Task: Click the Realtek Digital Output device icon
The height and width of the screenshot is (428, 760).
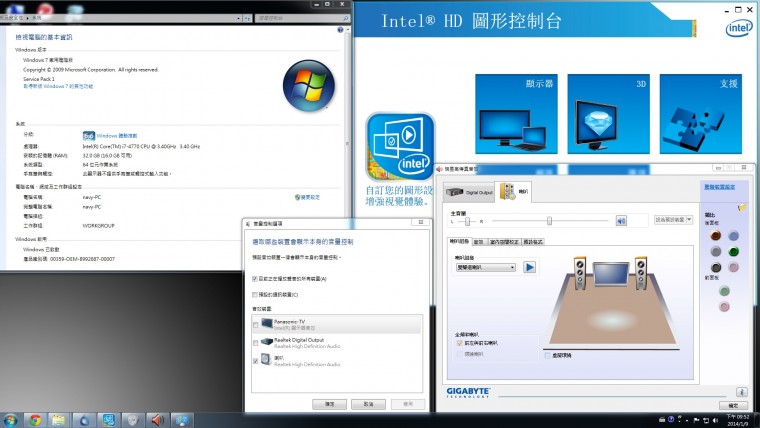Action: coord(267,342)
